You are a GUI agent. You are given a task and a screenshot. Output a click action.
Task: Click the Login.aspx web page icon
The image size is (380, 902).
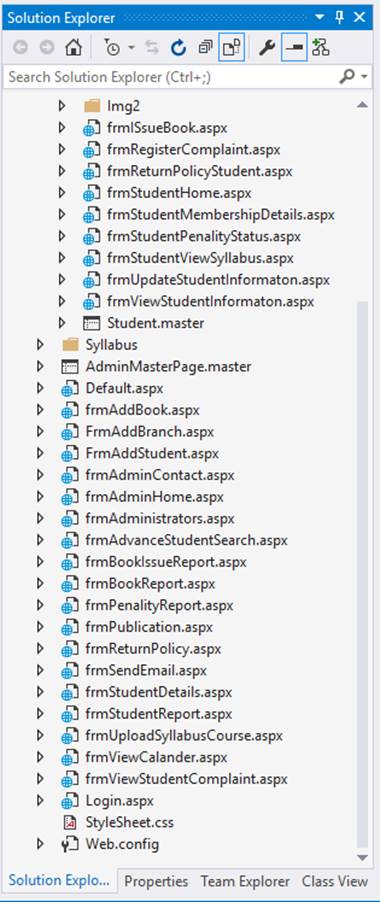point(70,801)
